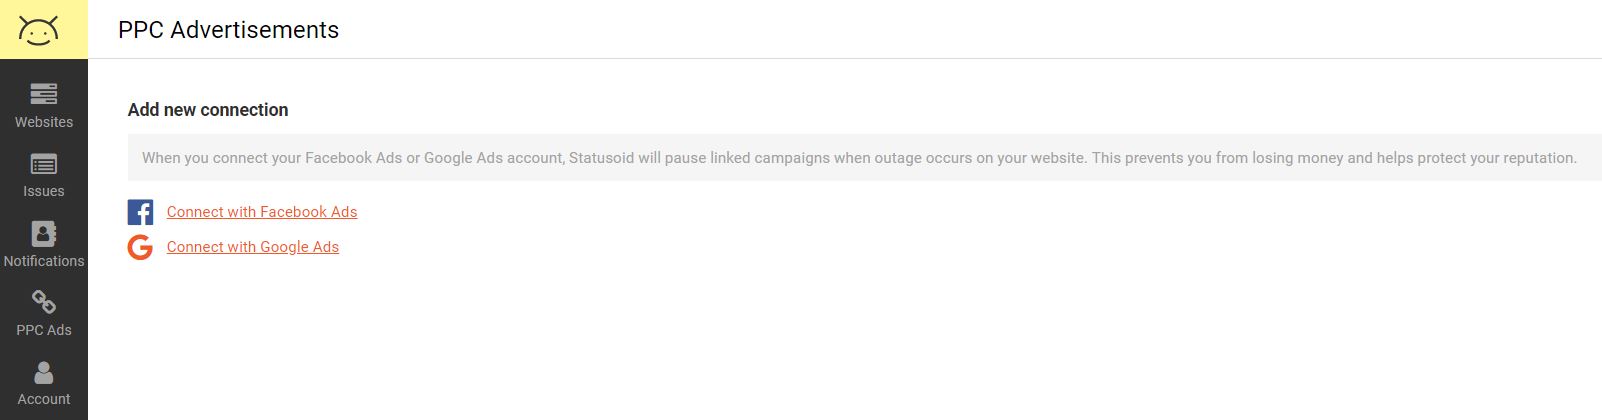Click "losing money" in the gray info banner
Image resolution: width=1602 pixels, height=420 pixels.
tap(1297, 158)
